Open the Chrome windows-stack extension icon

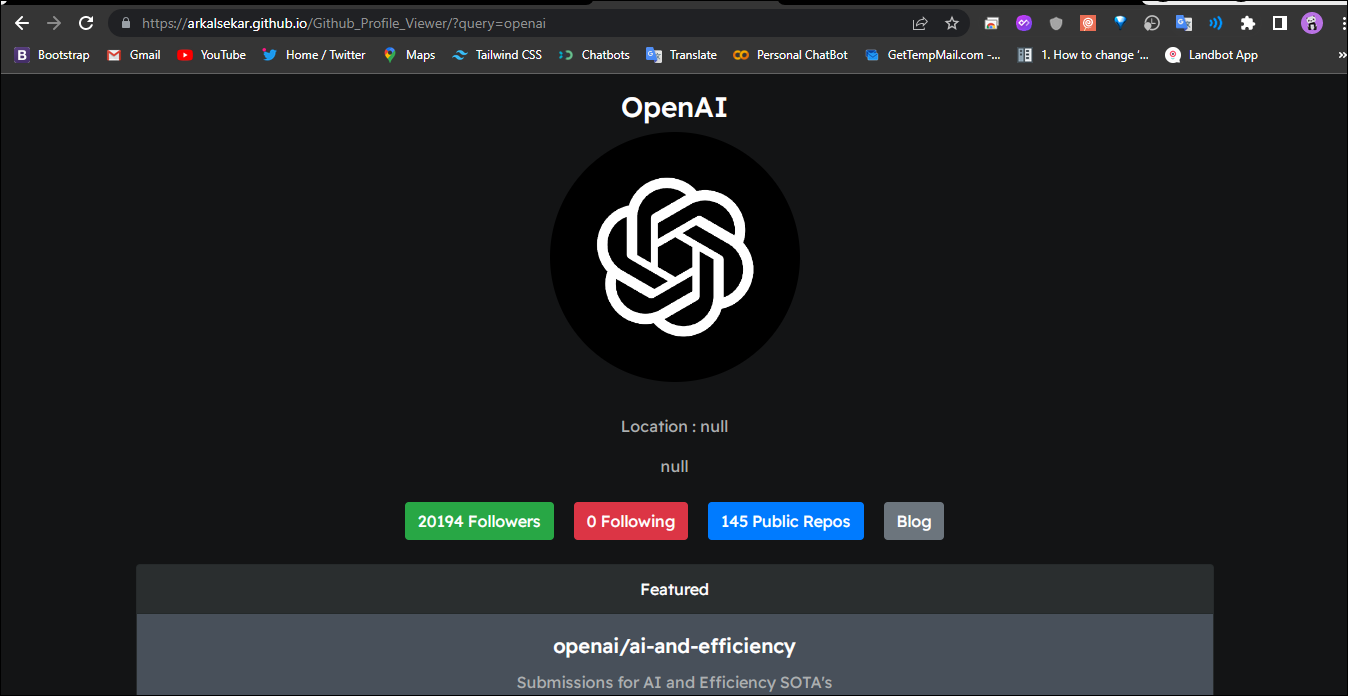pyautogui.click(x=991, y=23)
